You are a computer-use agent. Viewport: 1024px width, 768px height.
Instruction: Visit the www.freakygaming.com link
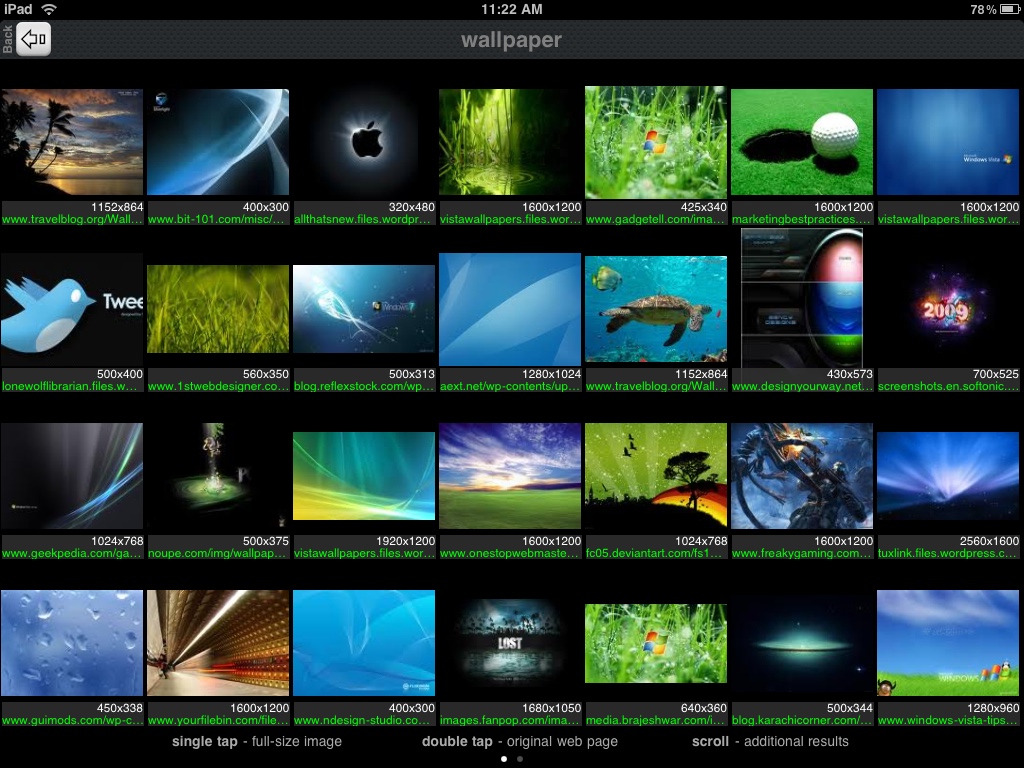[801, 550]
